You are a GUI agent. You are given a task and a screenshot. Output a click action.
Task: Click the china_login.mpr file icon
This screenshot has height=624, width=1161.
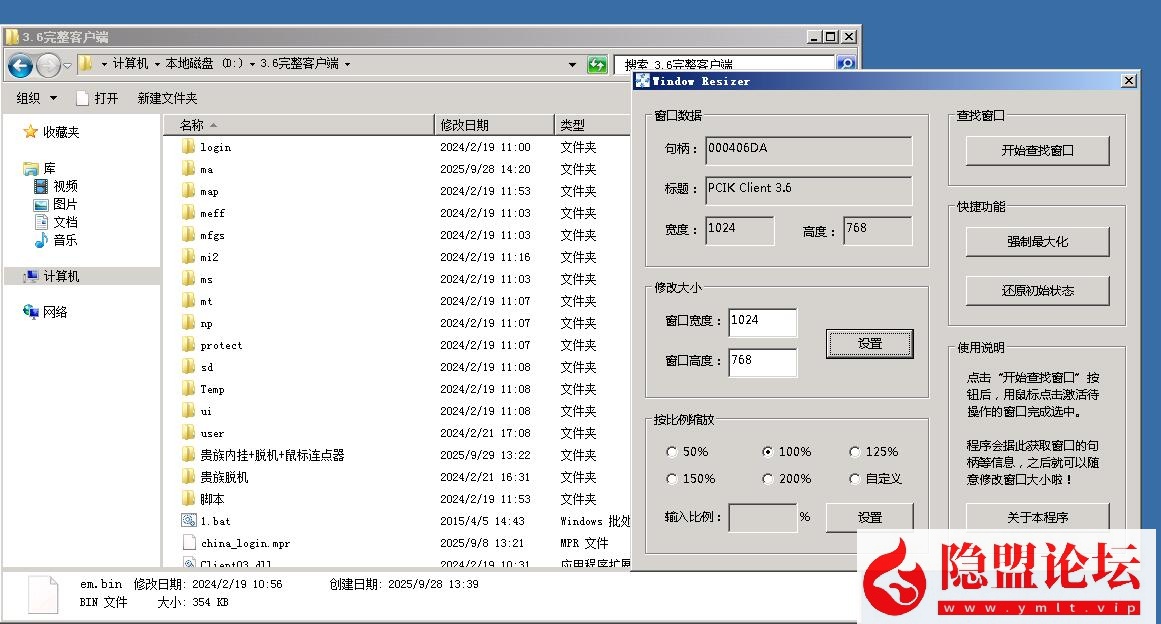click(x=188, y=543)
